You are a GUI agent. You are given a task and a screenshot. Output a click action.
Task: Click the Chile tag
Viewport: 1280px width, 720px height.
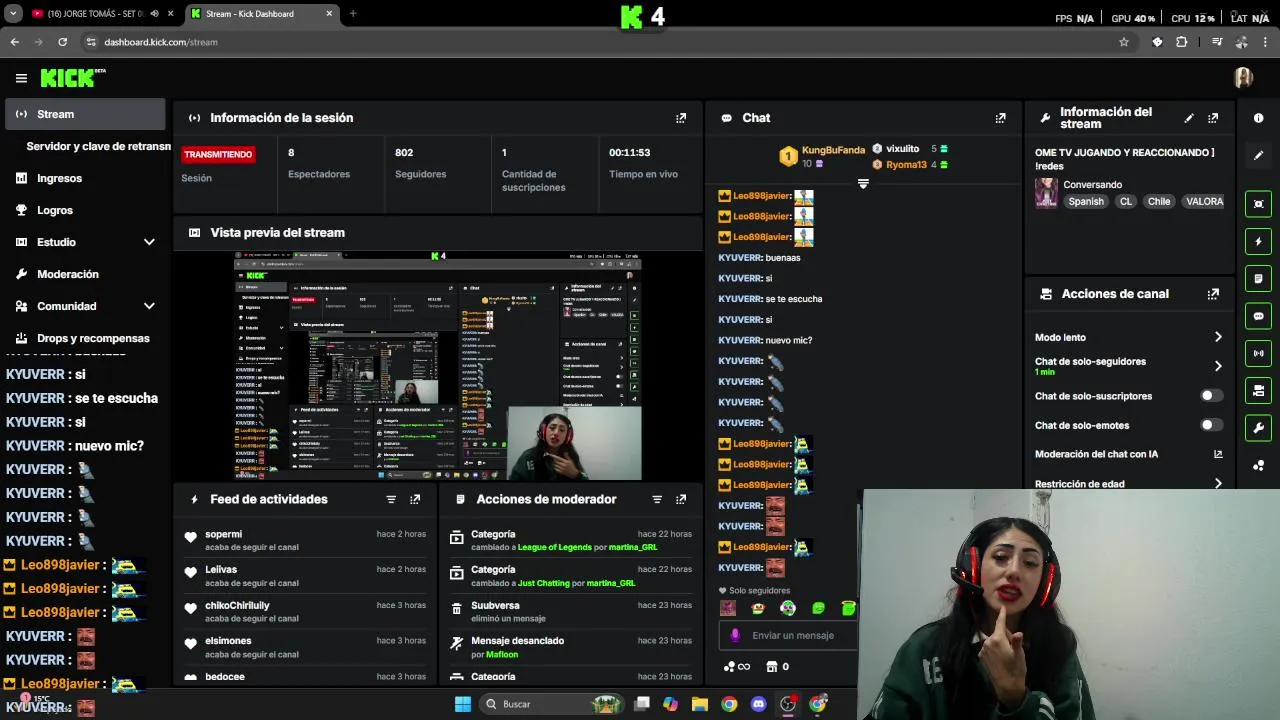(x=1159, y=201)
